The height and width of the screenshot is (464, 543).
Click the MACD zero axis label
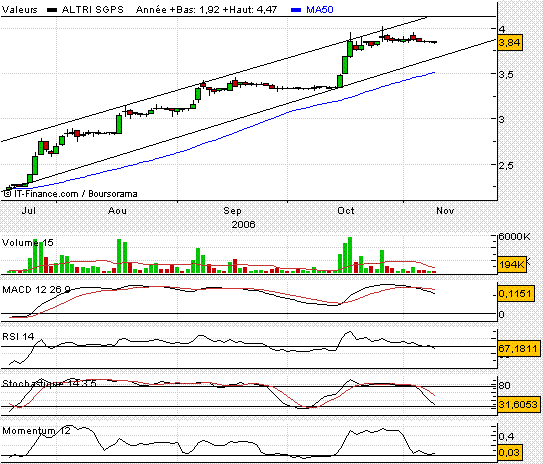pyautogui.click(x=502, y=315)
